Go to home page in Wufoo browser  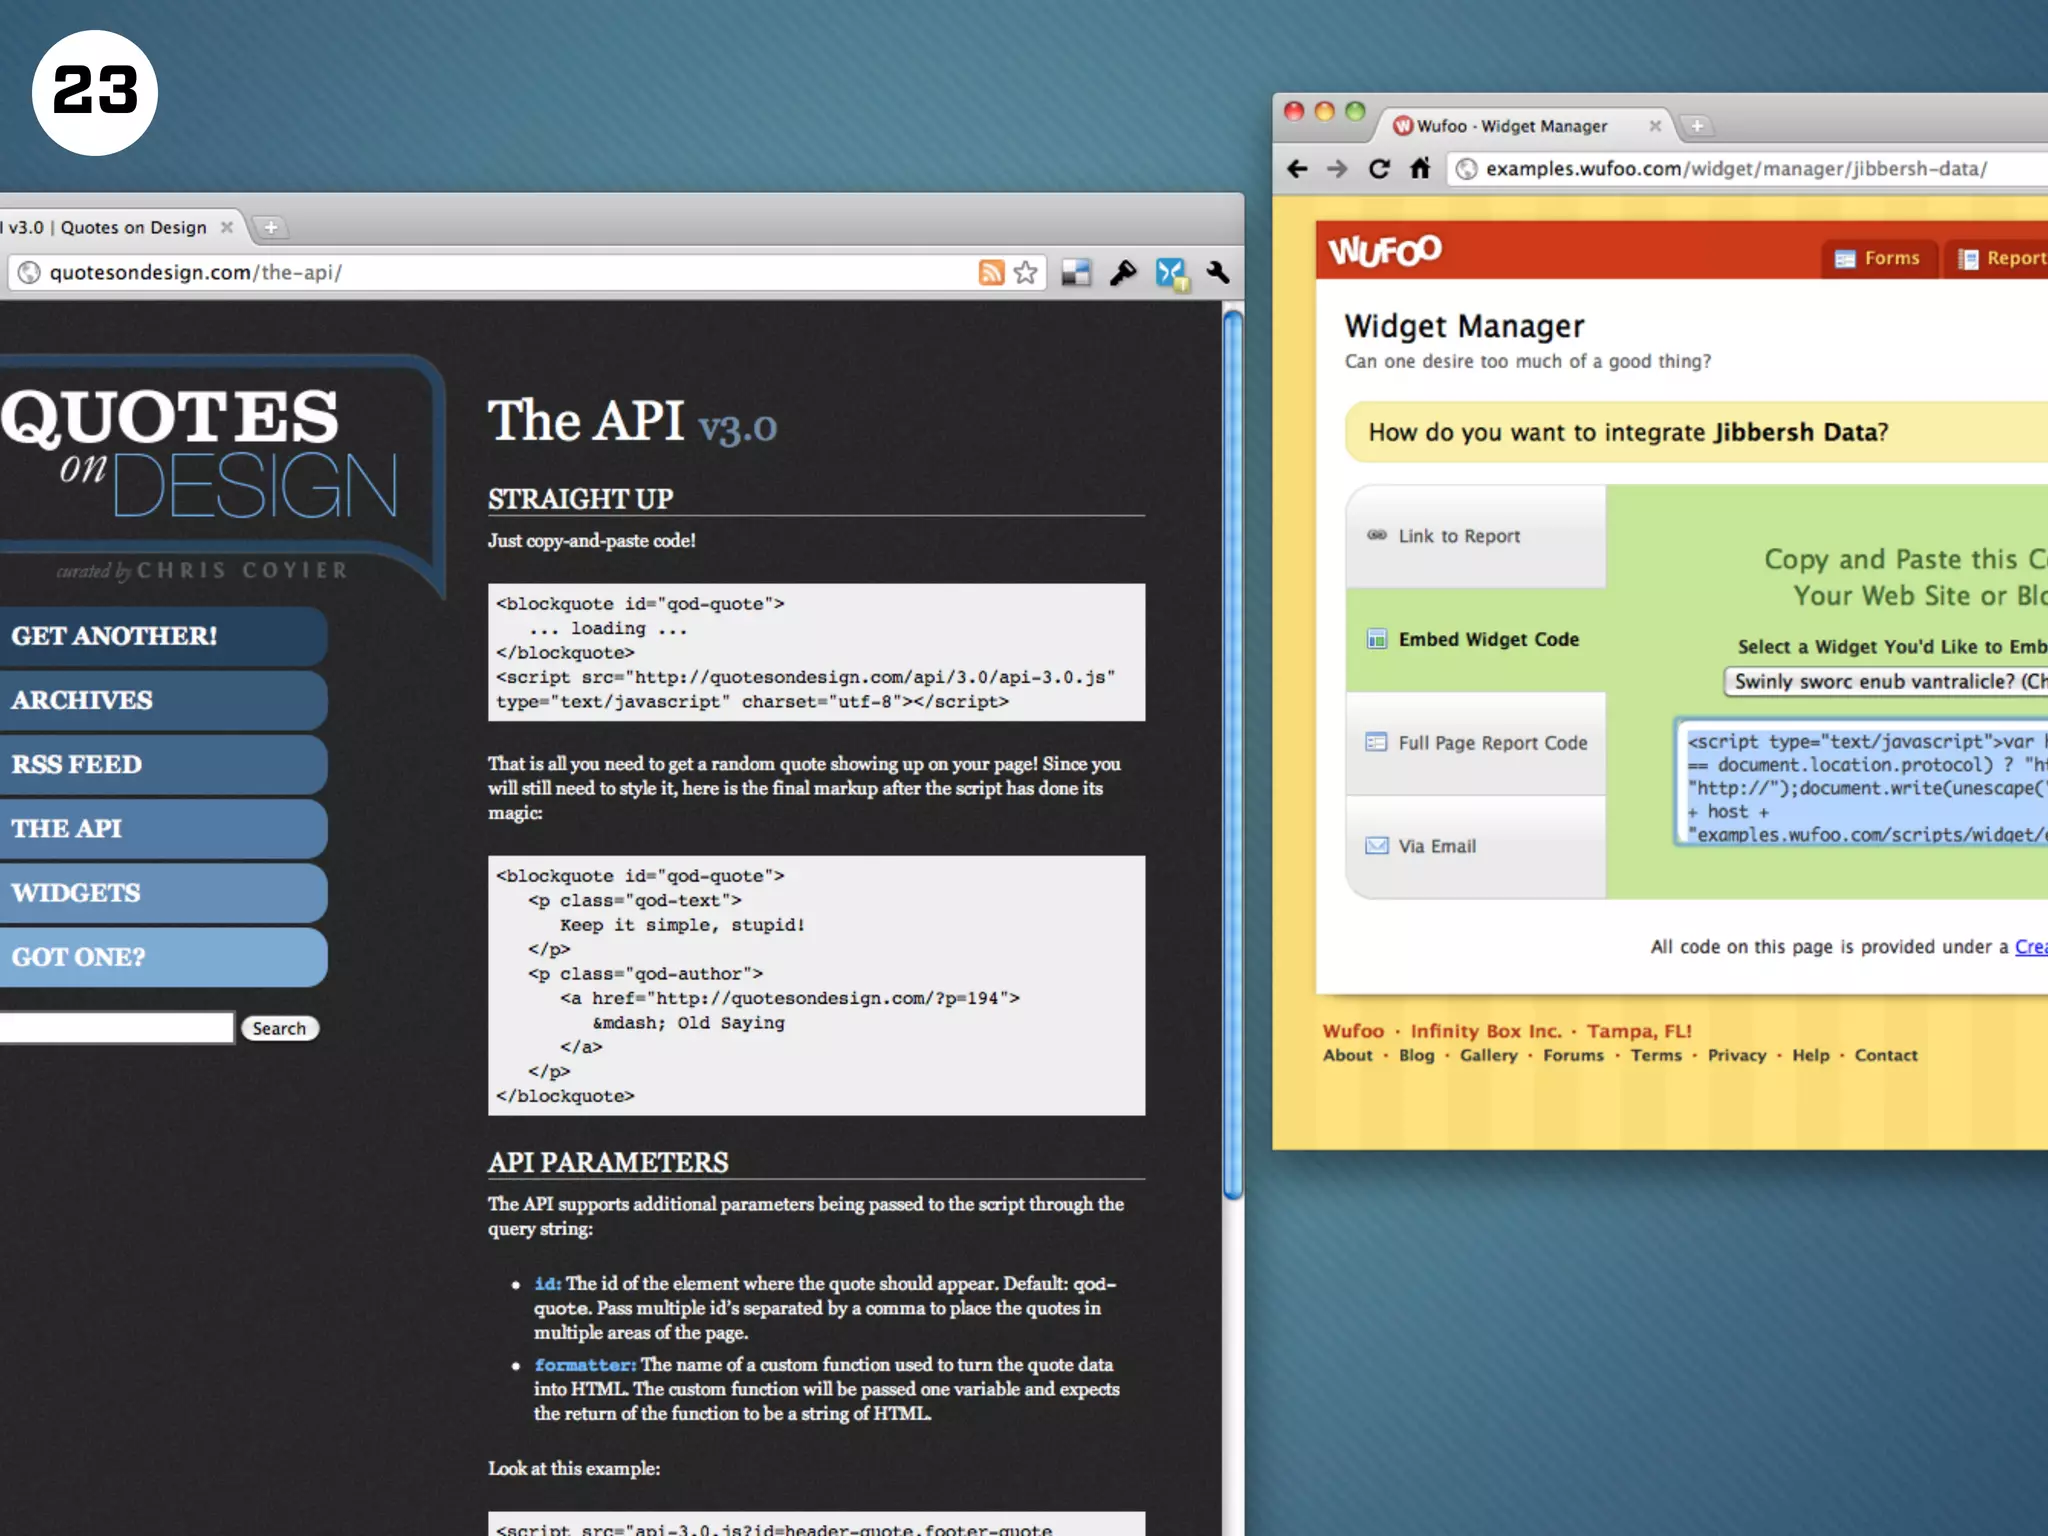[x=1420, y=169]
